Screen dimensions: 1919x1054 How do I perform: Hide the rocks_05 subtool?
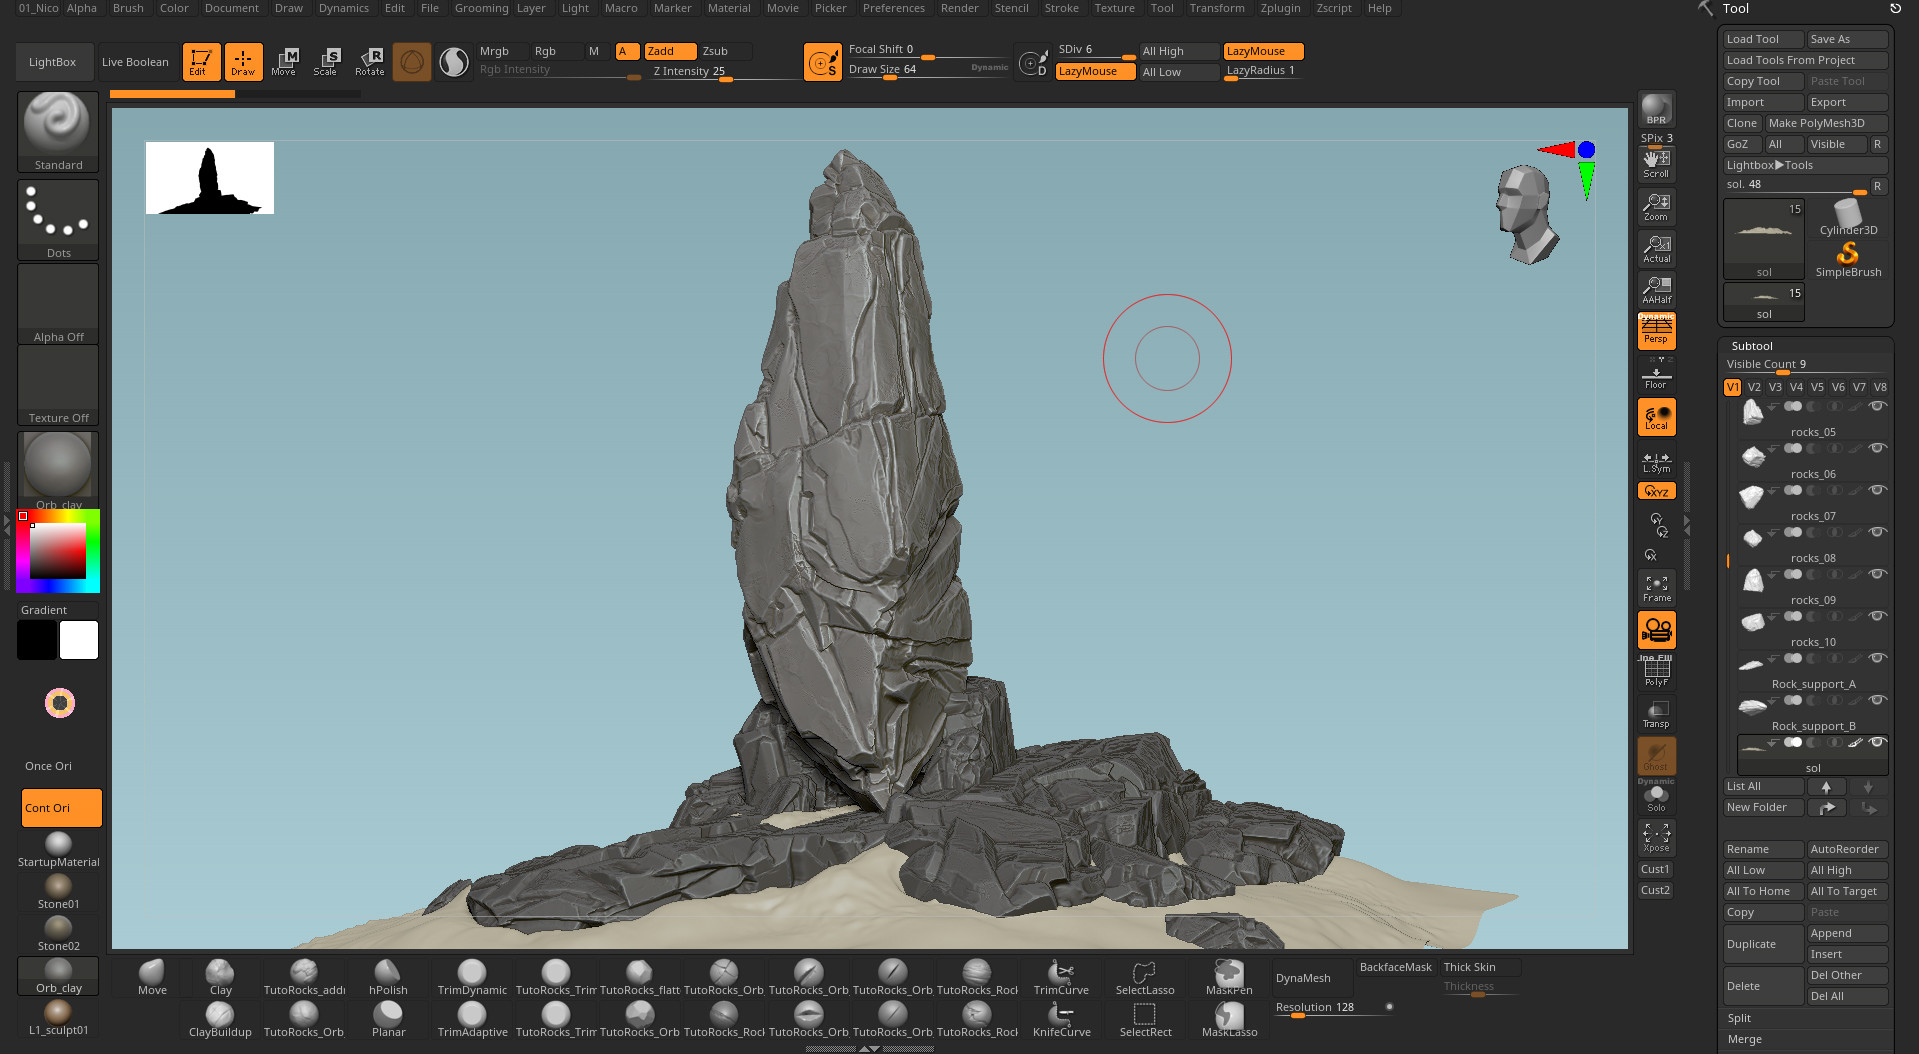point(1877,406)
